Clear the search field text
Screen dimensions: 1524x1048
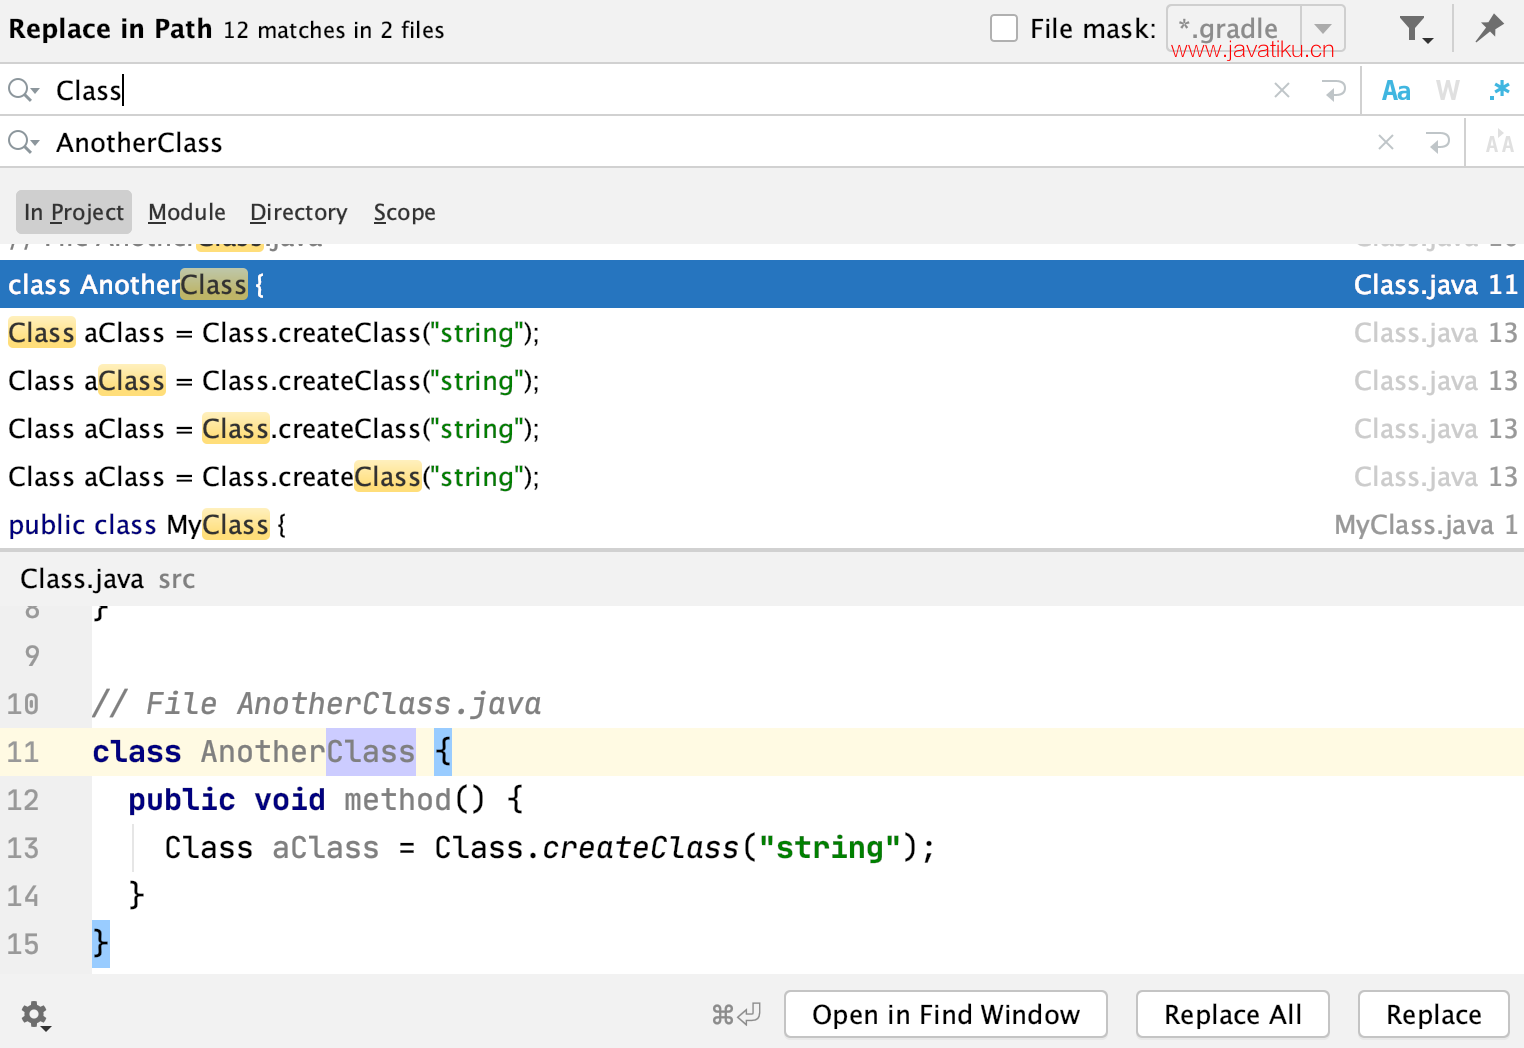click(x=1282, y=91)
